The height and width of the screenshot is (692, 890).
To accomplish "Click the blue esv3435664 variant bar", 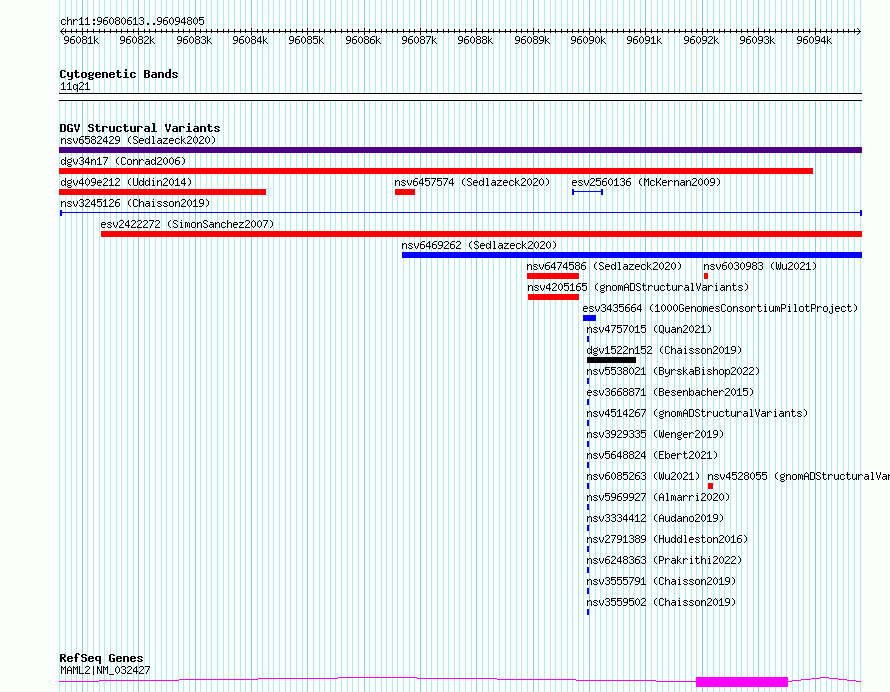I will tap(589, 318).
